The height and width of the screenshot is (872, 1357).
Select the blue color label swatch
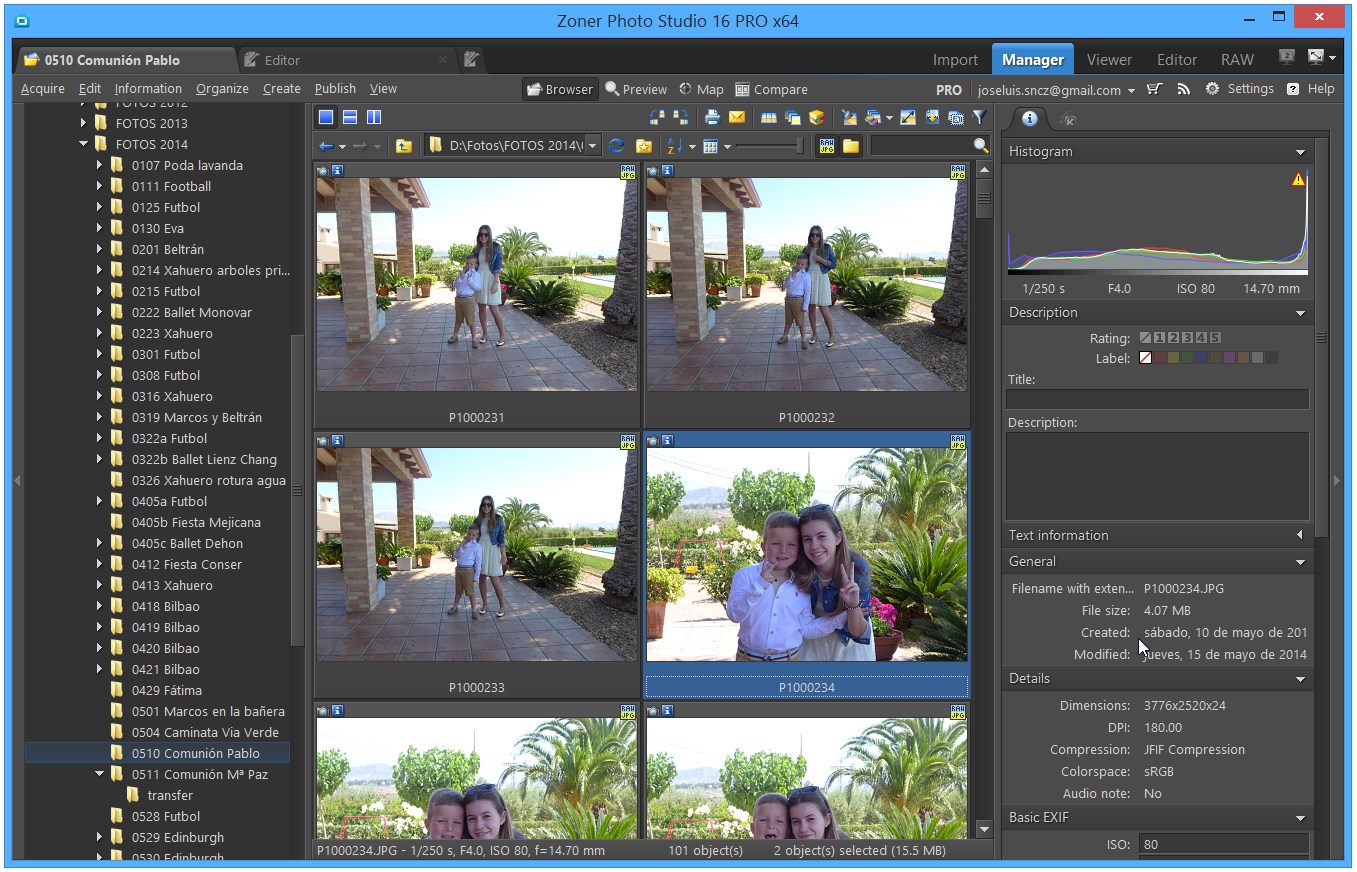1201,358
